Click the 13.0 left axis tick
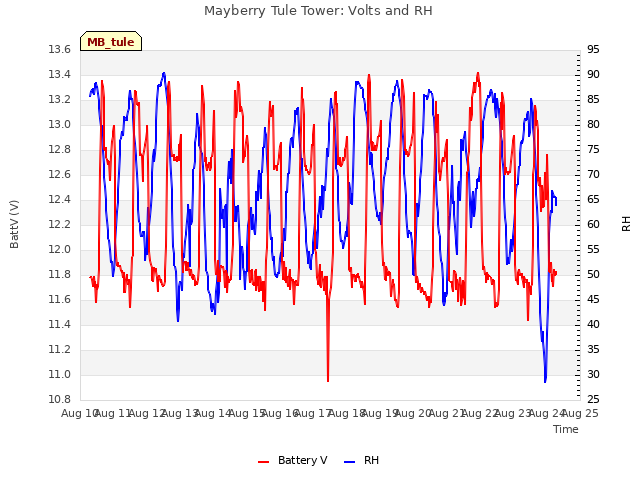 [x=60, y=124]
